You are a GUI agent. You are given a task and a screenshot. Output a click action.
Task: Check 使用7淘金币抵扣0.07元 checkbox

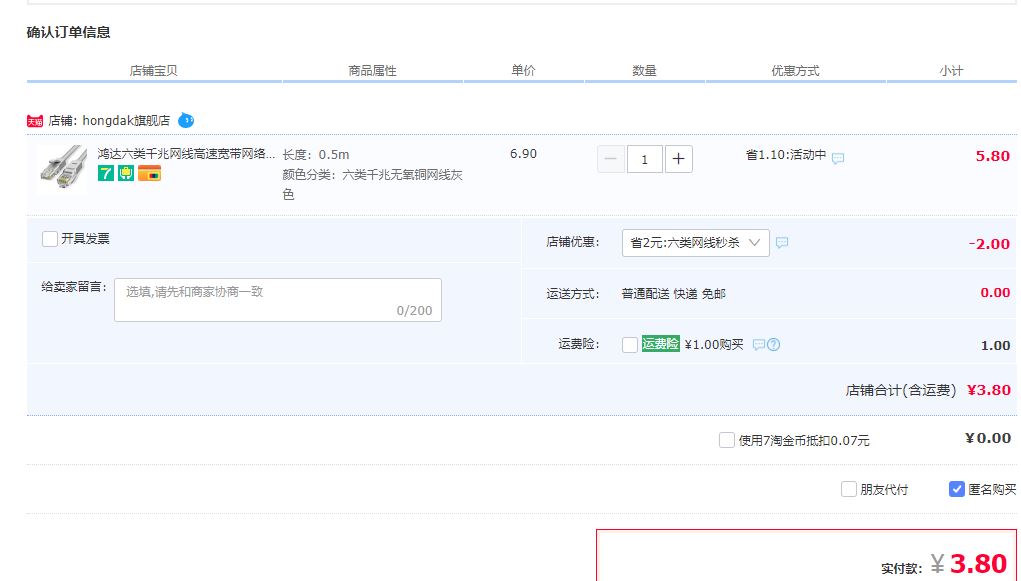tap(727, 440)
